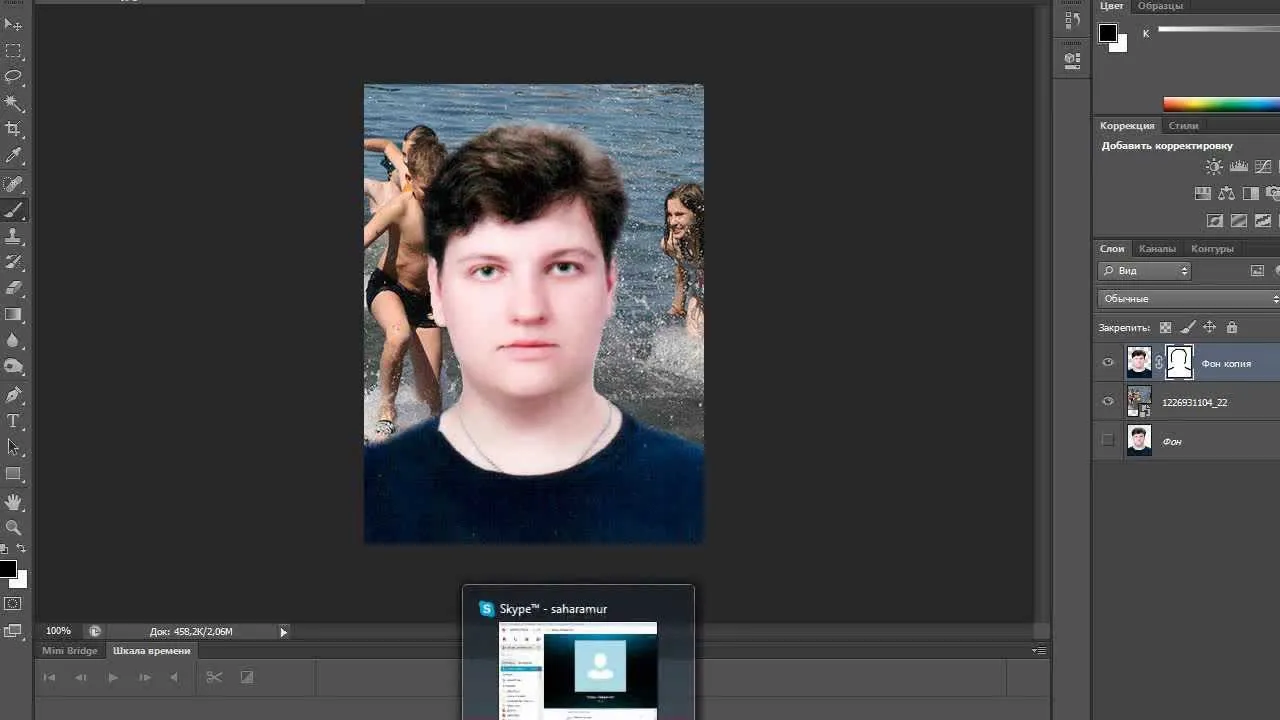Image resolution: width=1280 pixels, height=720 pixels.
Task: Open the History panel icon
Action: 1072,19
